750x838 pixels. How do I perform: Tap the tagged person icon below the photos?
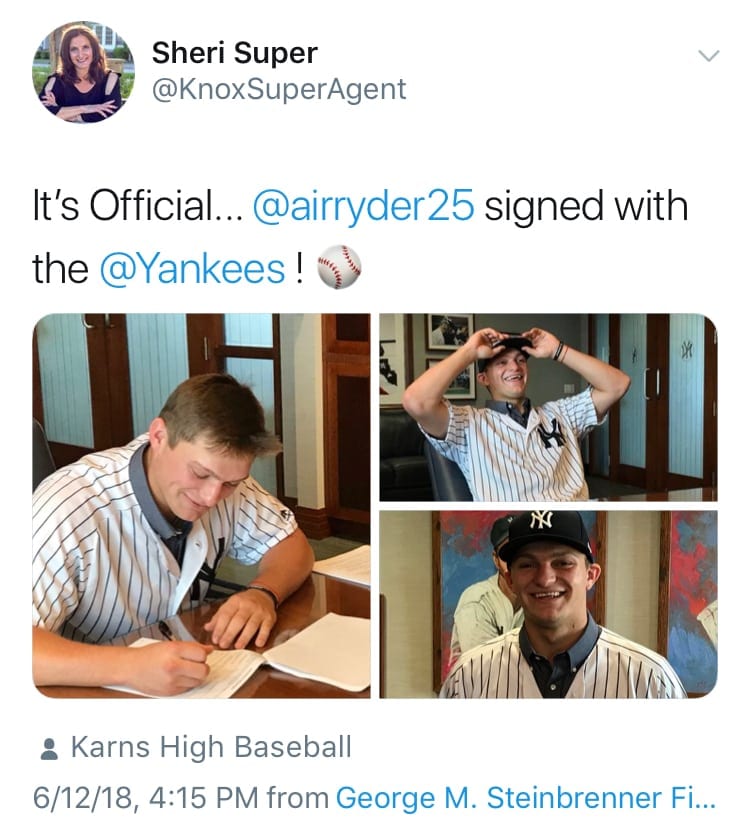49,748
